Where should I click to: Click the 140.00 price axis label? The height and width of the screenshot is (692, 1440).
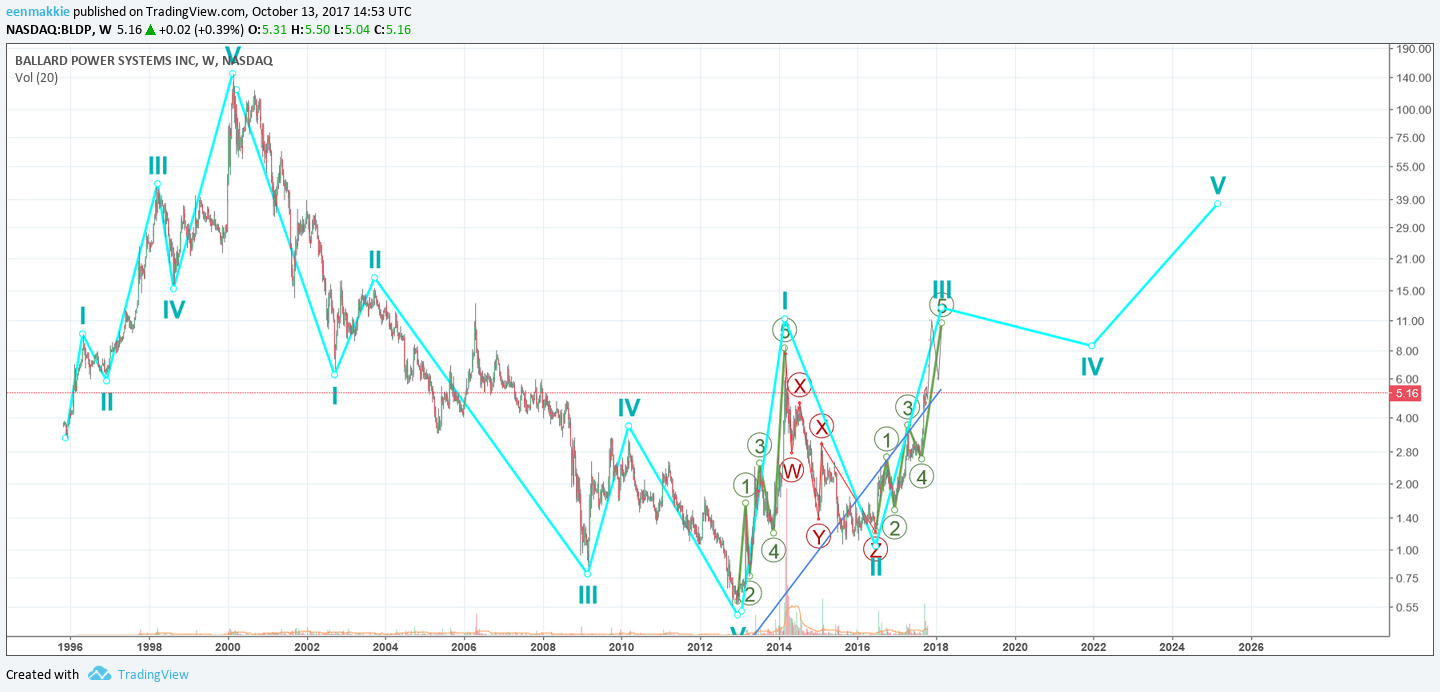point(1413,78)
